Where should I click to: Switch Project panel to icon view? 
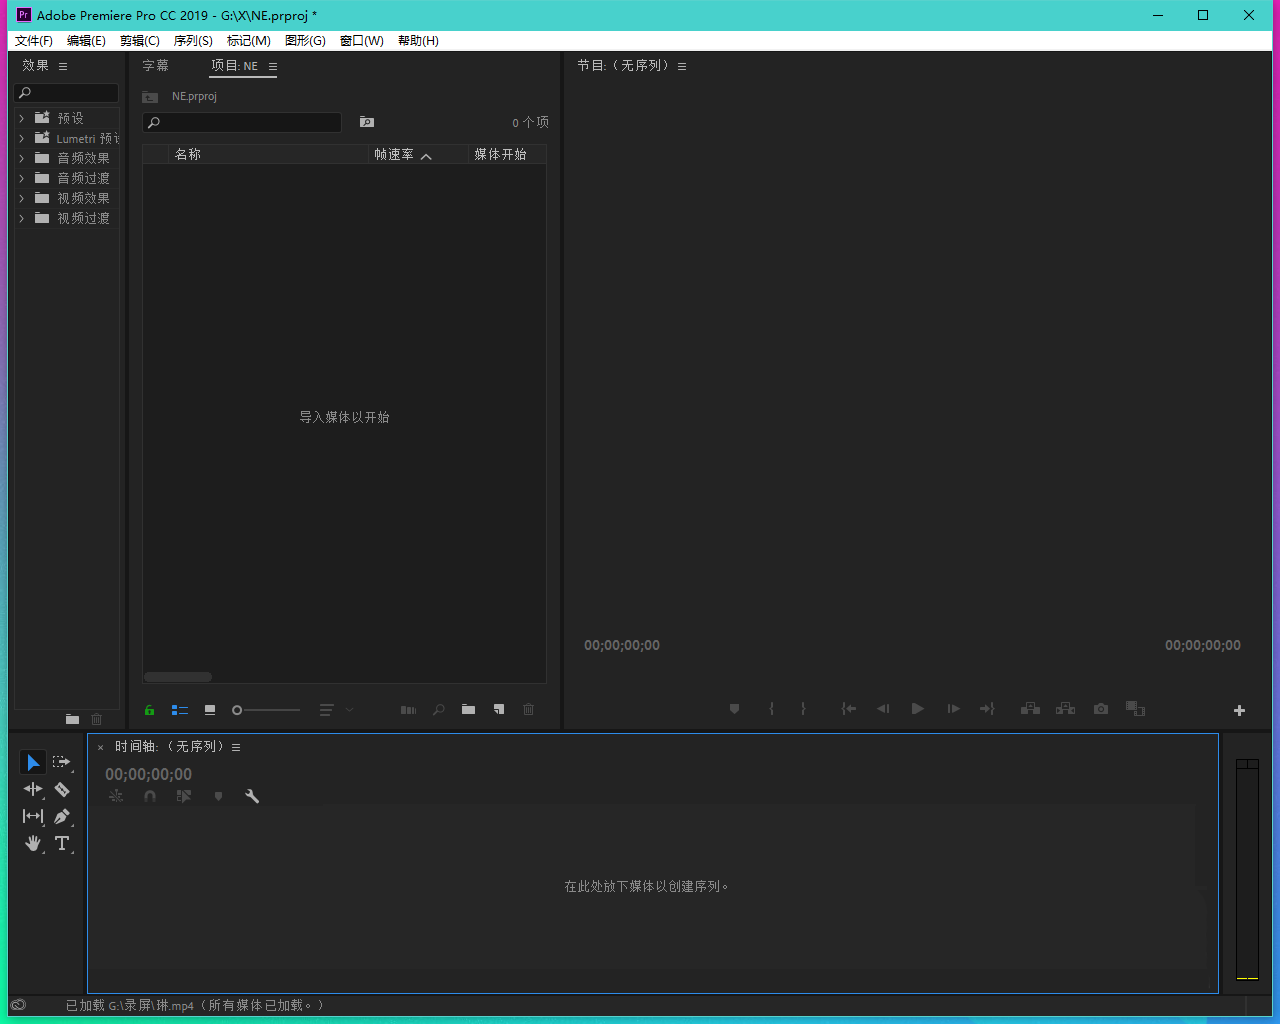(x=210, y=710)
